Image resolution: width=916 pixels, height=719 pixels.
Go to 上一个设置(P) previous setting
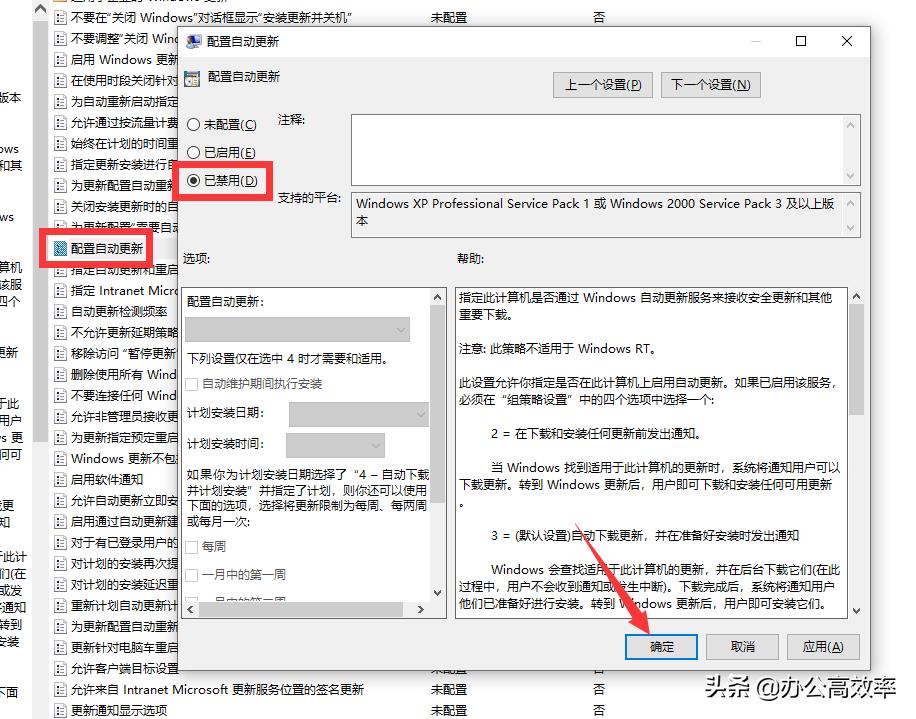coord(603,85)
